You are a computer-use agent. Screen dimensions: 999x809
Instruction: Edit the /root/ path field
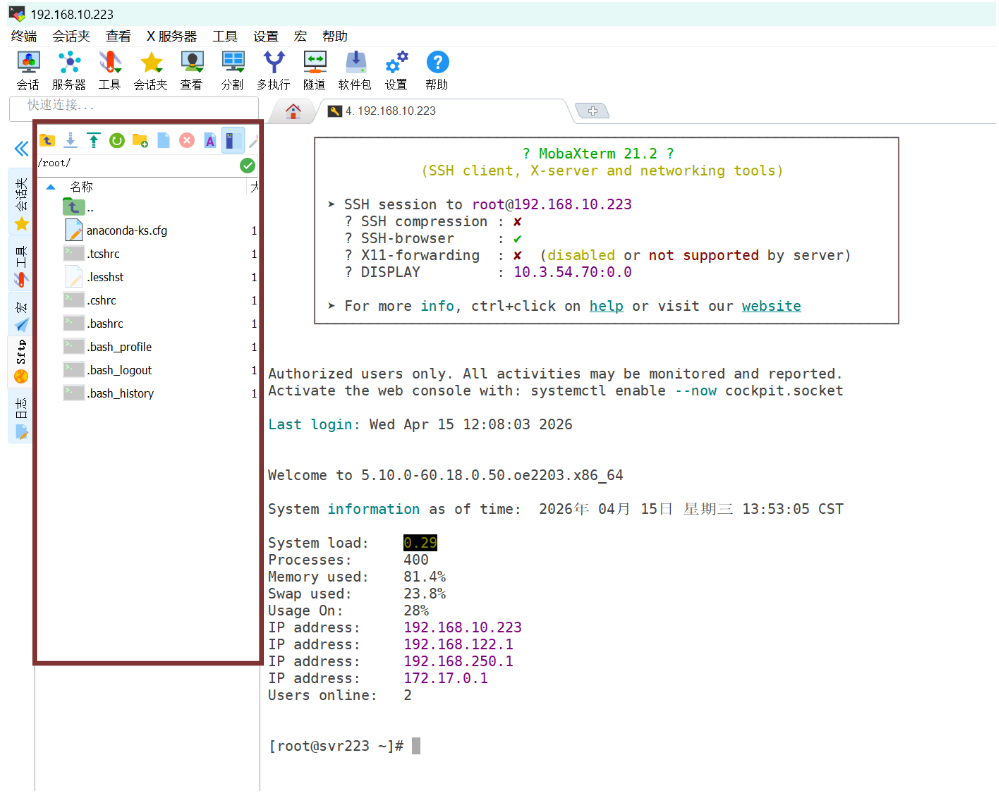pyautogui.click(x=137, y=164)
